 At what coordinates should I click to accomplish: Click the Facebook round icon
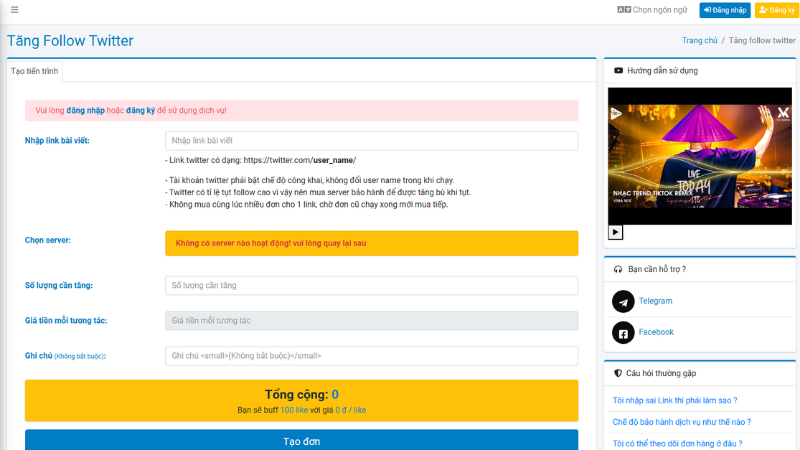(623, 333)
